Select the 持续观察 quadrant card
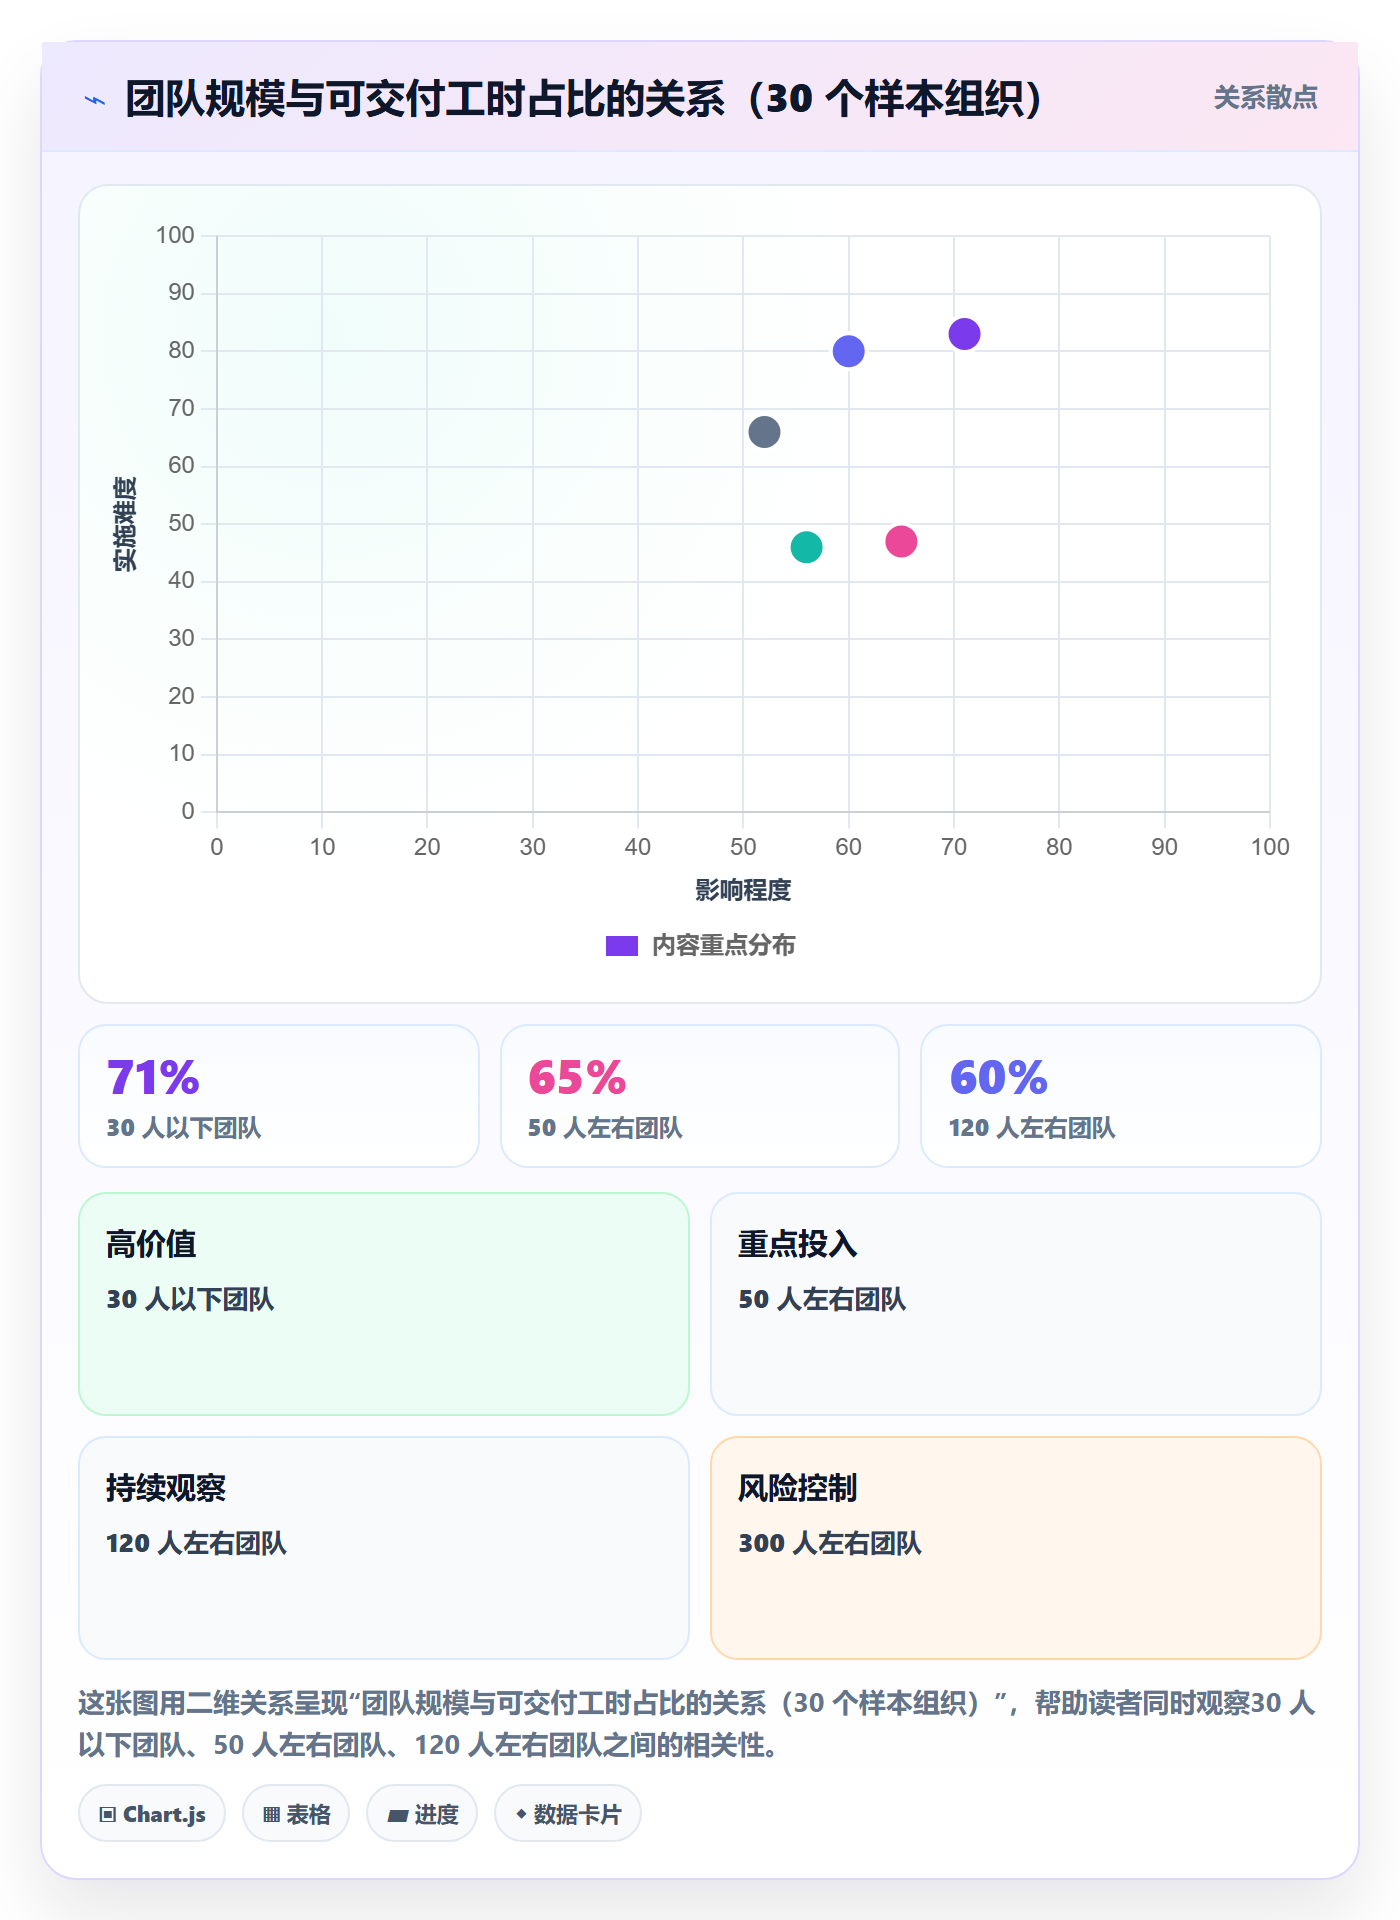The width and height of the screenshot is (1400, 1920). (384, 1548)
